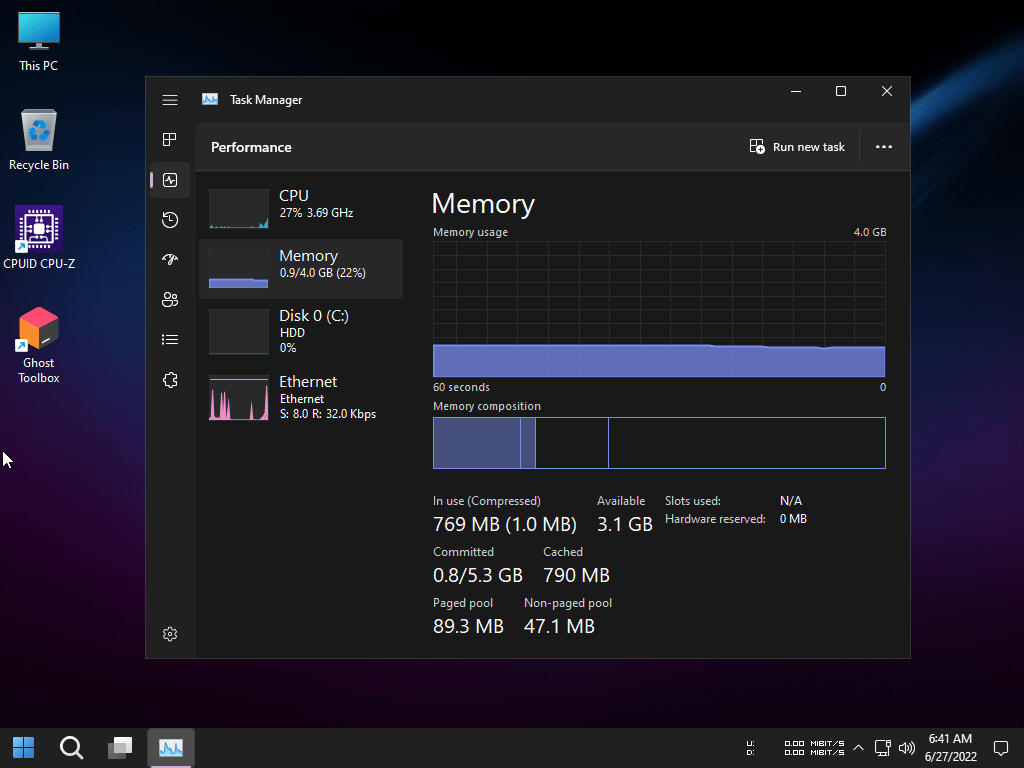The height and width of the screenshot is (768, 1024).
Task: Open the App history sidebar icon
Action: coord(170,220)
